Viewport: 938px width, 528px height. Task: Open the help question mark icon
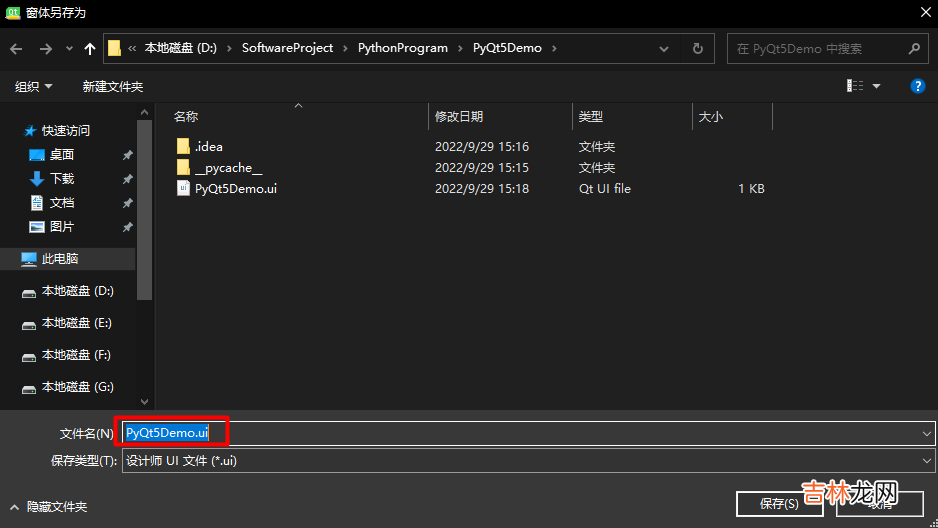(x=917, y=87)
